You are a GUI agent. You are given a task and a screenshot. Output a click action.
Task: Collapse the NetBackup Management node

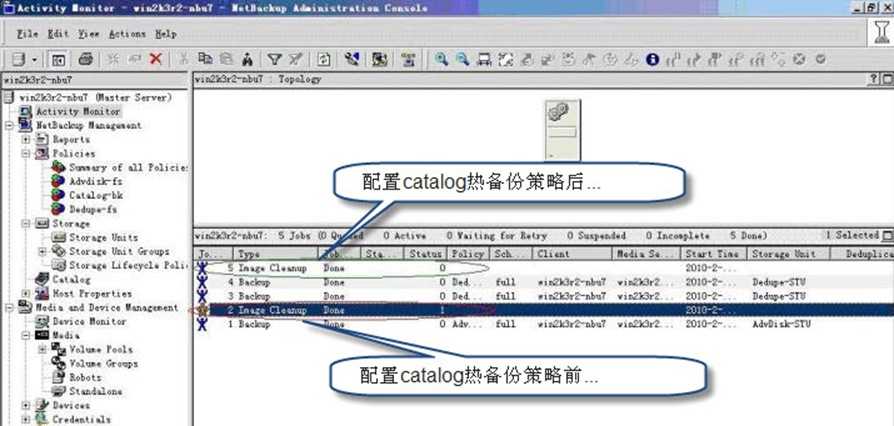(10, 125)
